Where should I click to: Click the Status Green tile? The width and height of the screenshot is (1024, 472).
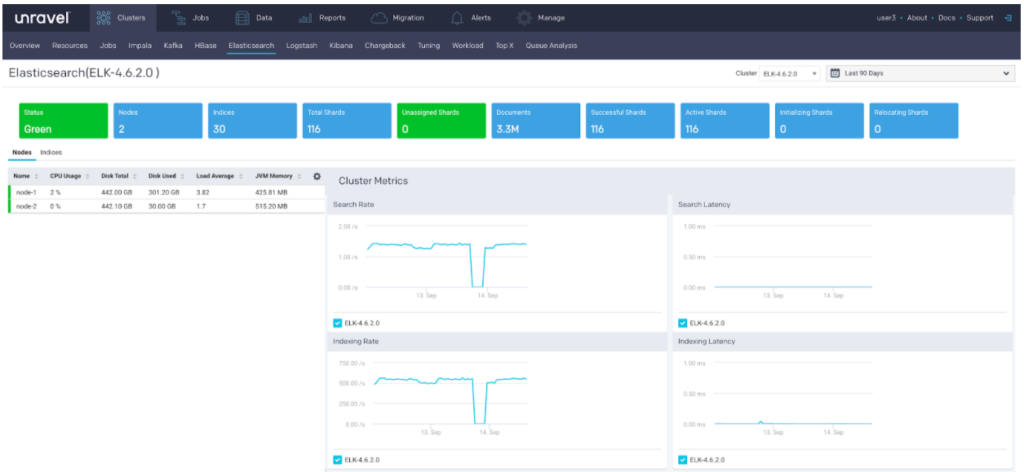[x=63, y=121]
